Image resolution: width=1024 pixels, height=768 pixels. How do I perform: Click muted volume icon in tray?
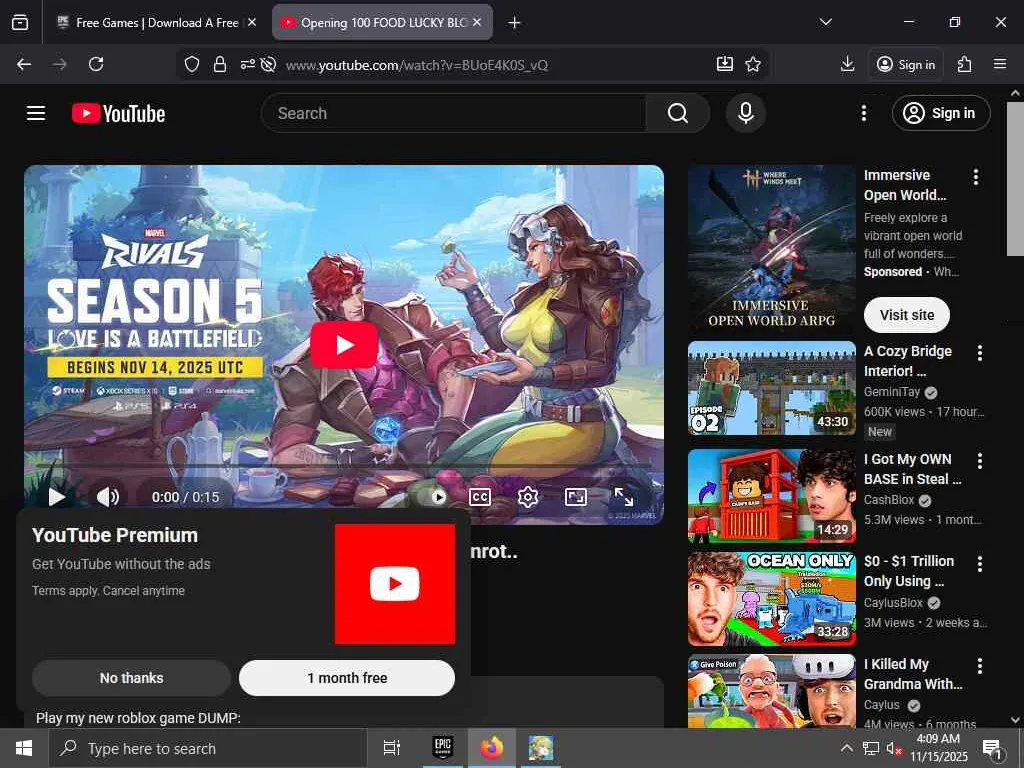893,748
